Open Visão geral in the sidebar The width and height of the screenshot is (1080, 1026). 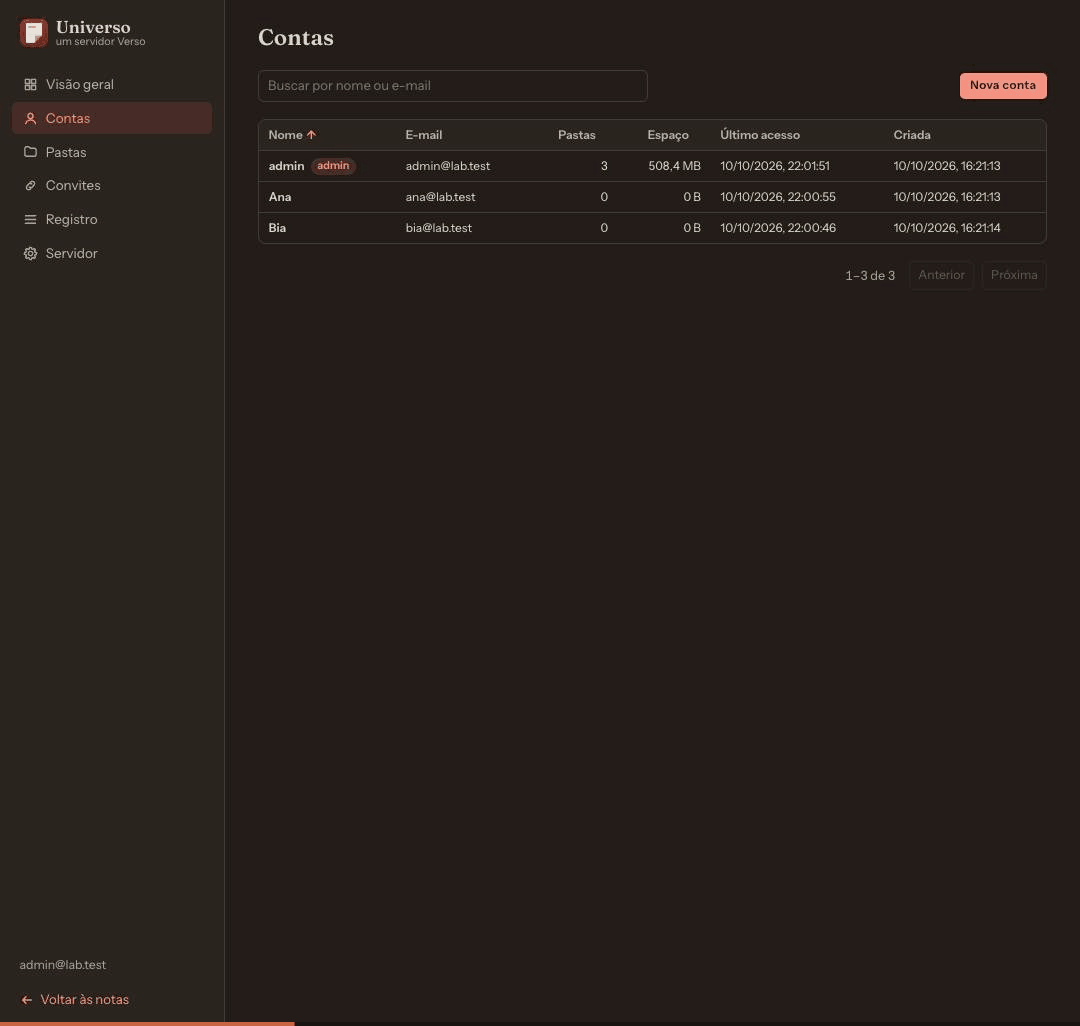(112, 85)
